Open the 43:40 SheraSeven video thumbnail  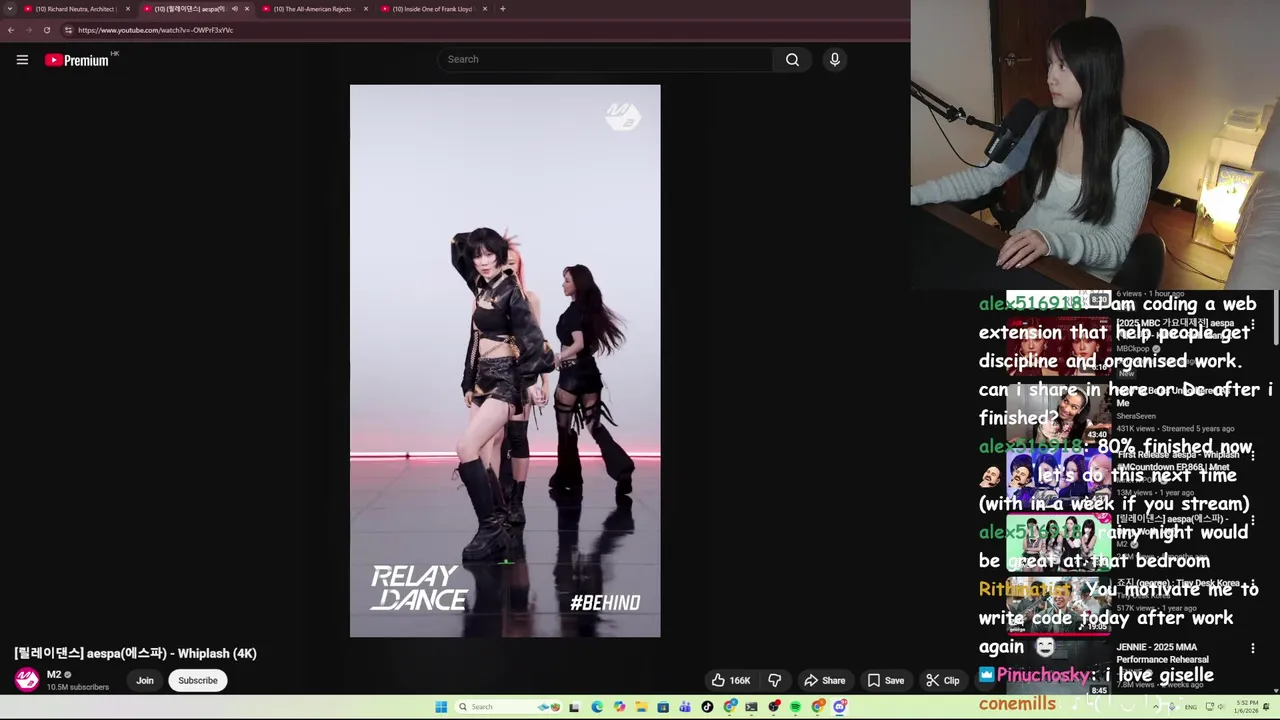click(1058, 412)
